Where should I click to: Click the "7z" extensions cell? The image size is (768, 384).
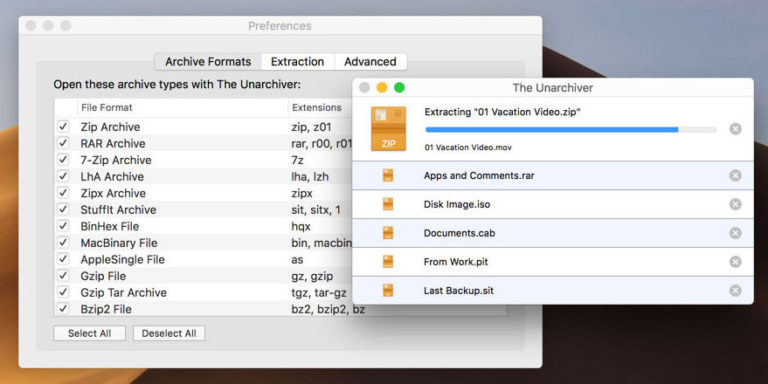click(297, 160)
